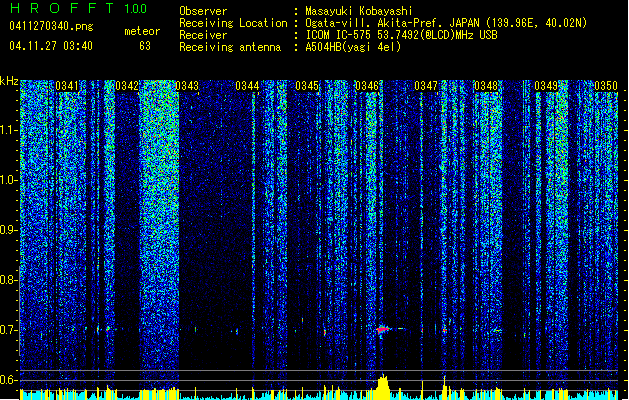The height and width of the screenshot is (400, 629).
Task: Click the A504HB(yagi 4el) antenna text
Action: [x=353, y=47]
